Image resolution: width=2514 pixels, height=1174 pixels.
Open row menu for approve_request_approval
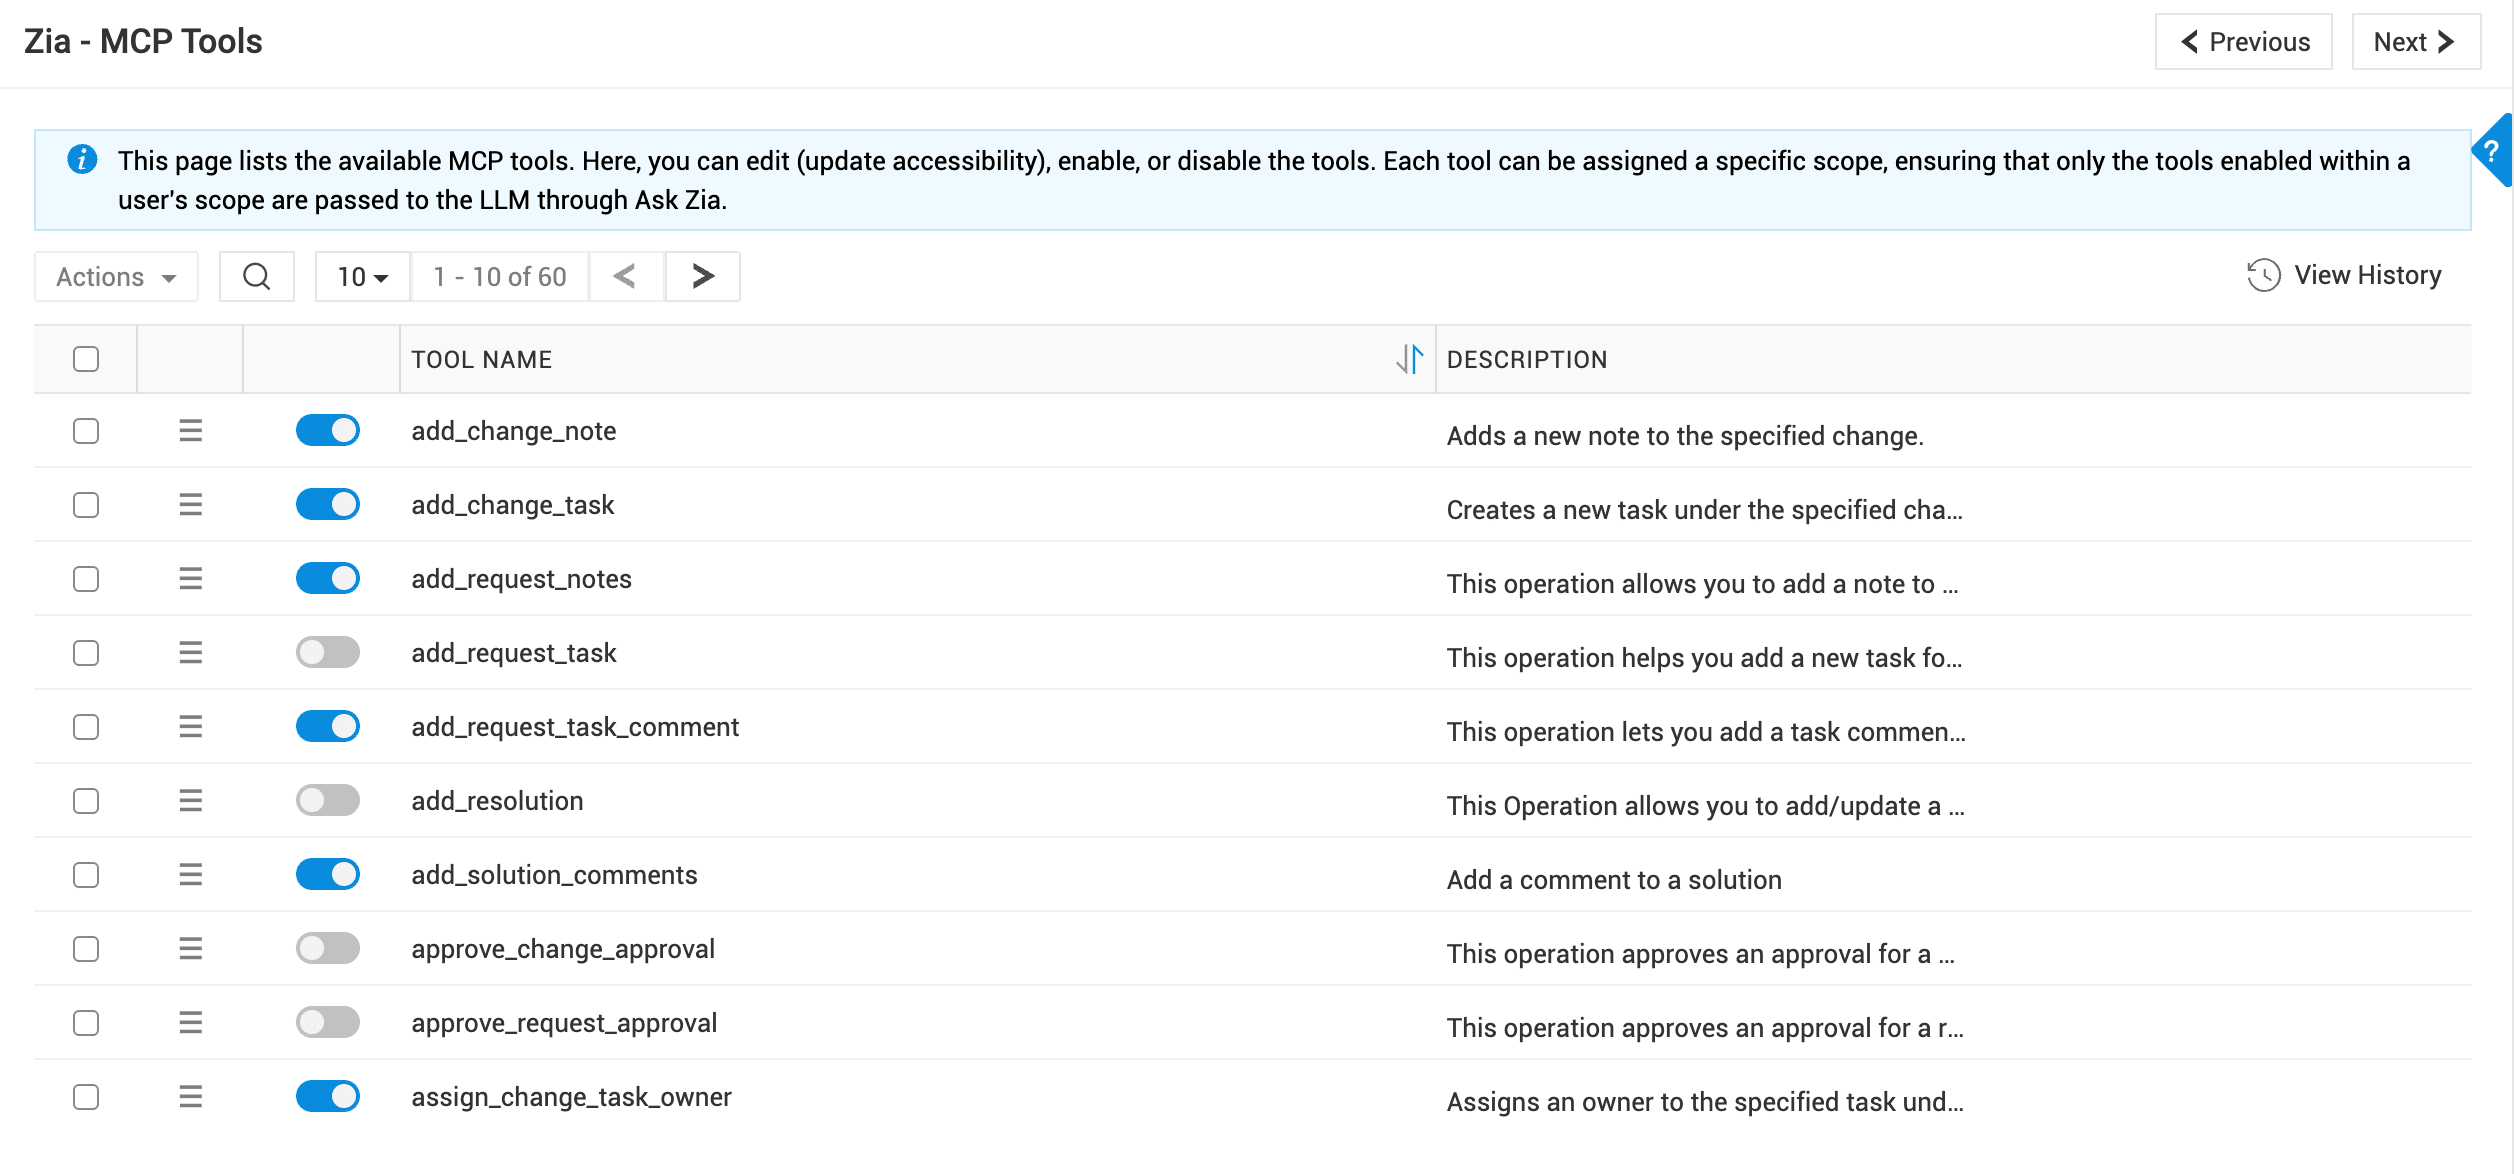190,1023
